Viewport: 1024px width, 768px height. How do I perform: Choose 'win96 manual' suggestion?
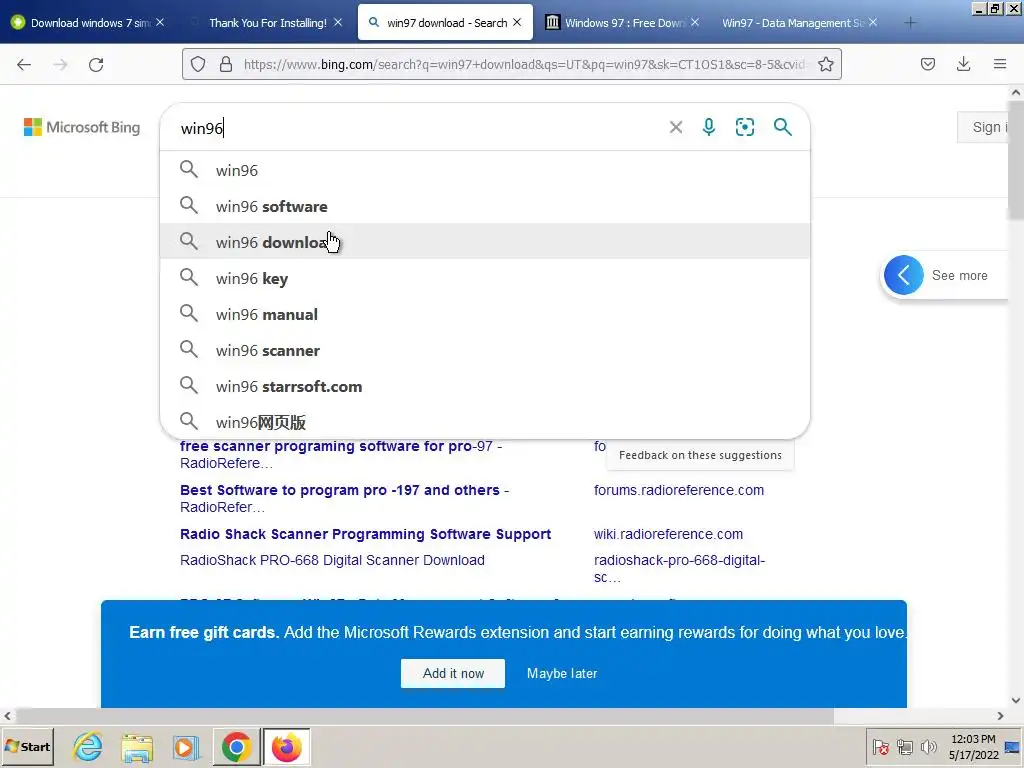[x=485, y=314]
